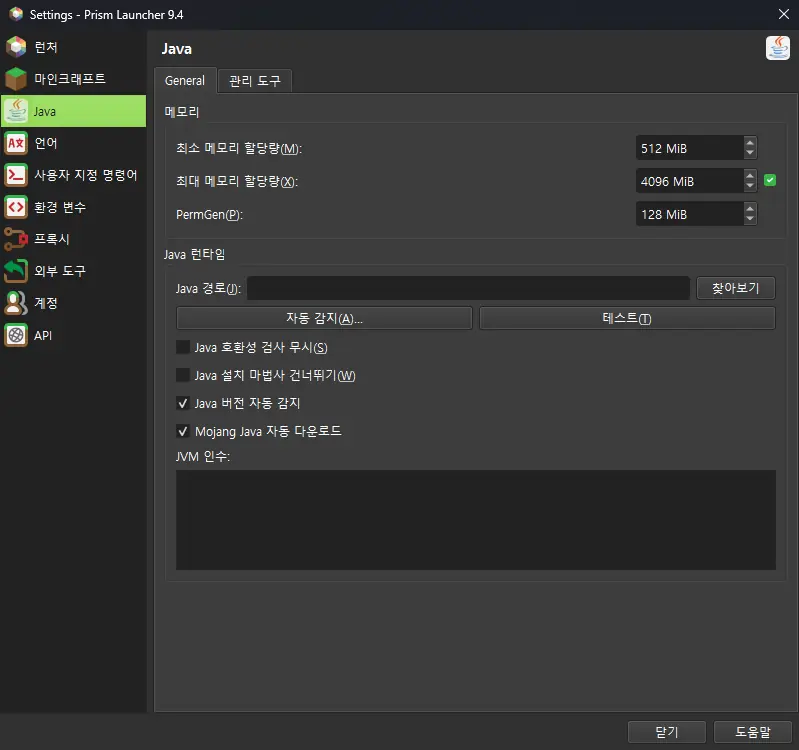Screen dimensions: 799x750
Task: Switch to the General tab
Action: (185, 81)
